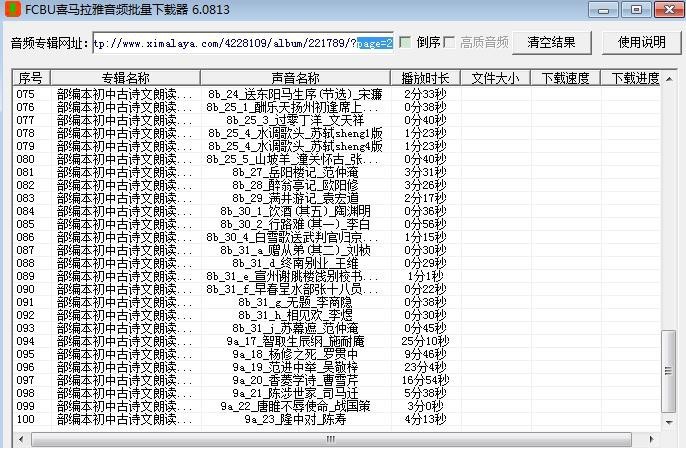Click the 专辑名称 column header
Viewport: 686px width, 471px height.
[x=126, y=78]
